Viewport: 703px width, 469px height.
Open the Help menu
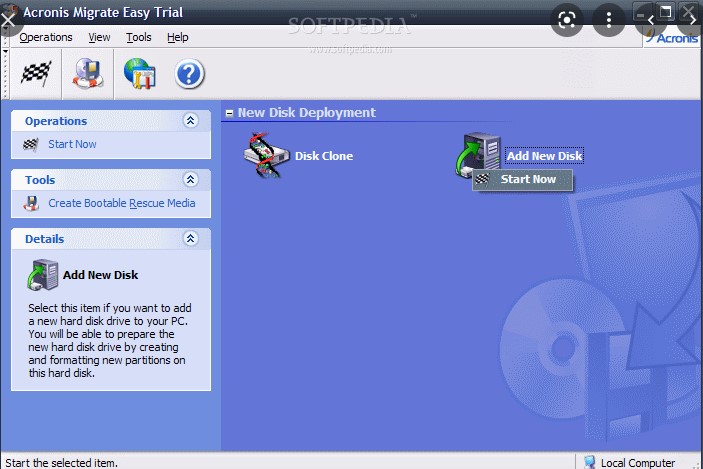(x=178, y=37)
